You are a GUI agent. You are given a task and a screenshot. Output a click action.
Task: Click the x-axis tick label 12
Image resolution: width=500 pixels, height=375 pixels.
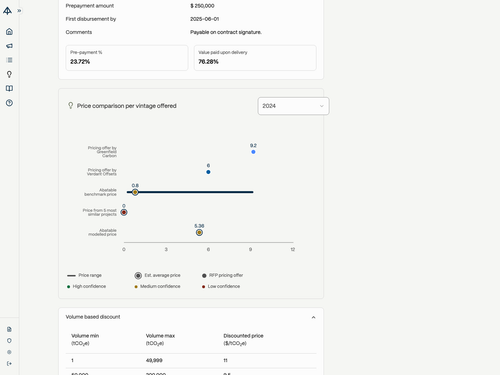tap(293, 249)
